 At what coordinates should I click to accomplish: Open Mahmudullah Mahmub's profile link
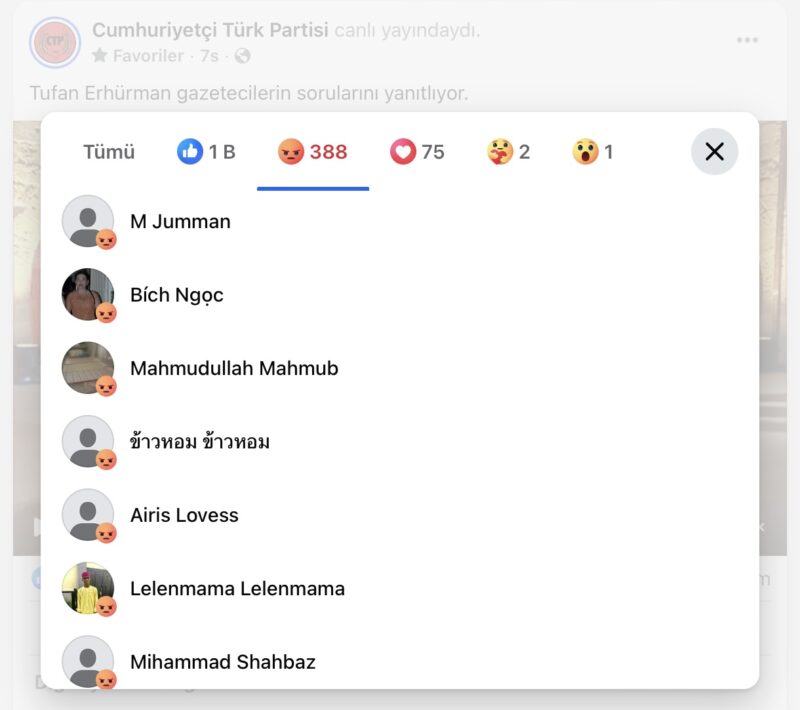coord(234,368)
